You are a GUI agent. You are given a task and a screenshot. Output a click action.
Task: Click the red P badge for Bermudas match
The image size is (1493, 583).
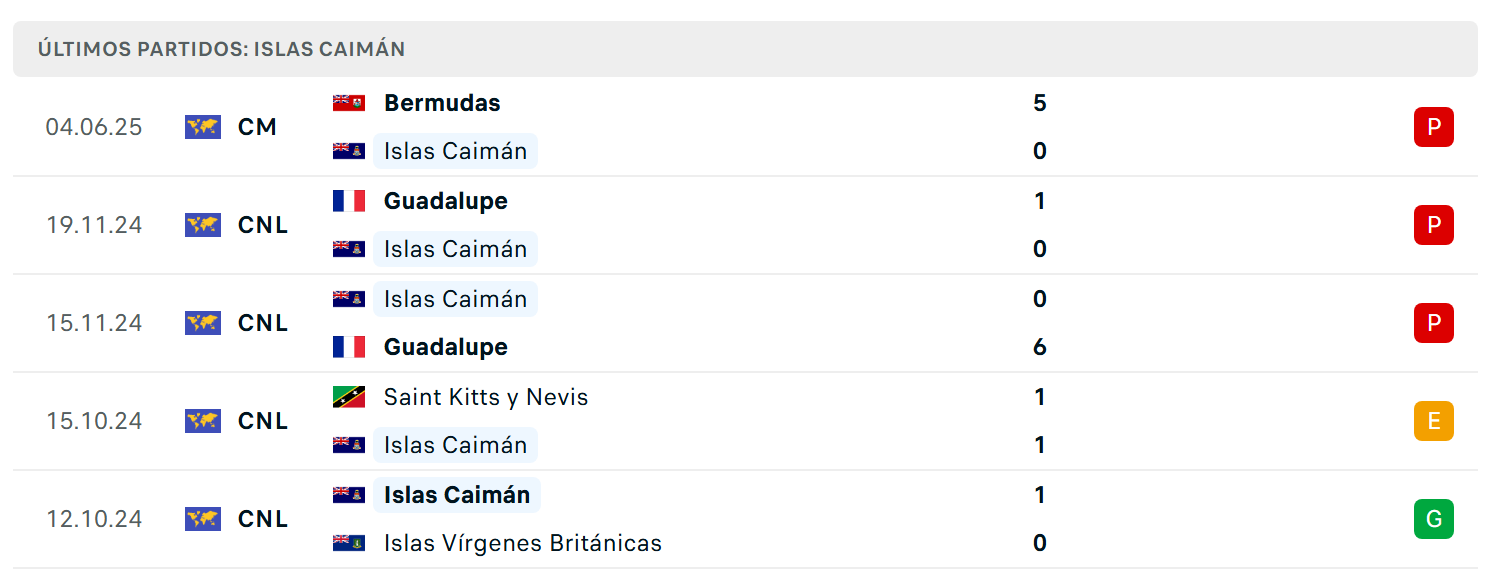(1433, 127)
